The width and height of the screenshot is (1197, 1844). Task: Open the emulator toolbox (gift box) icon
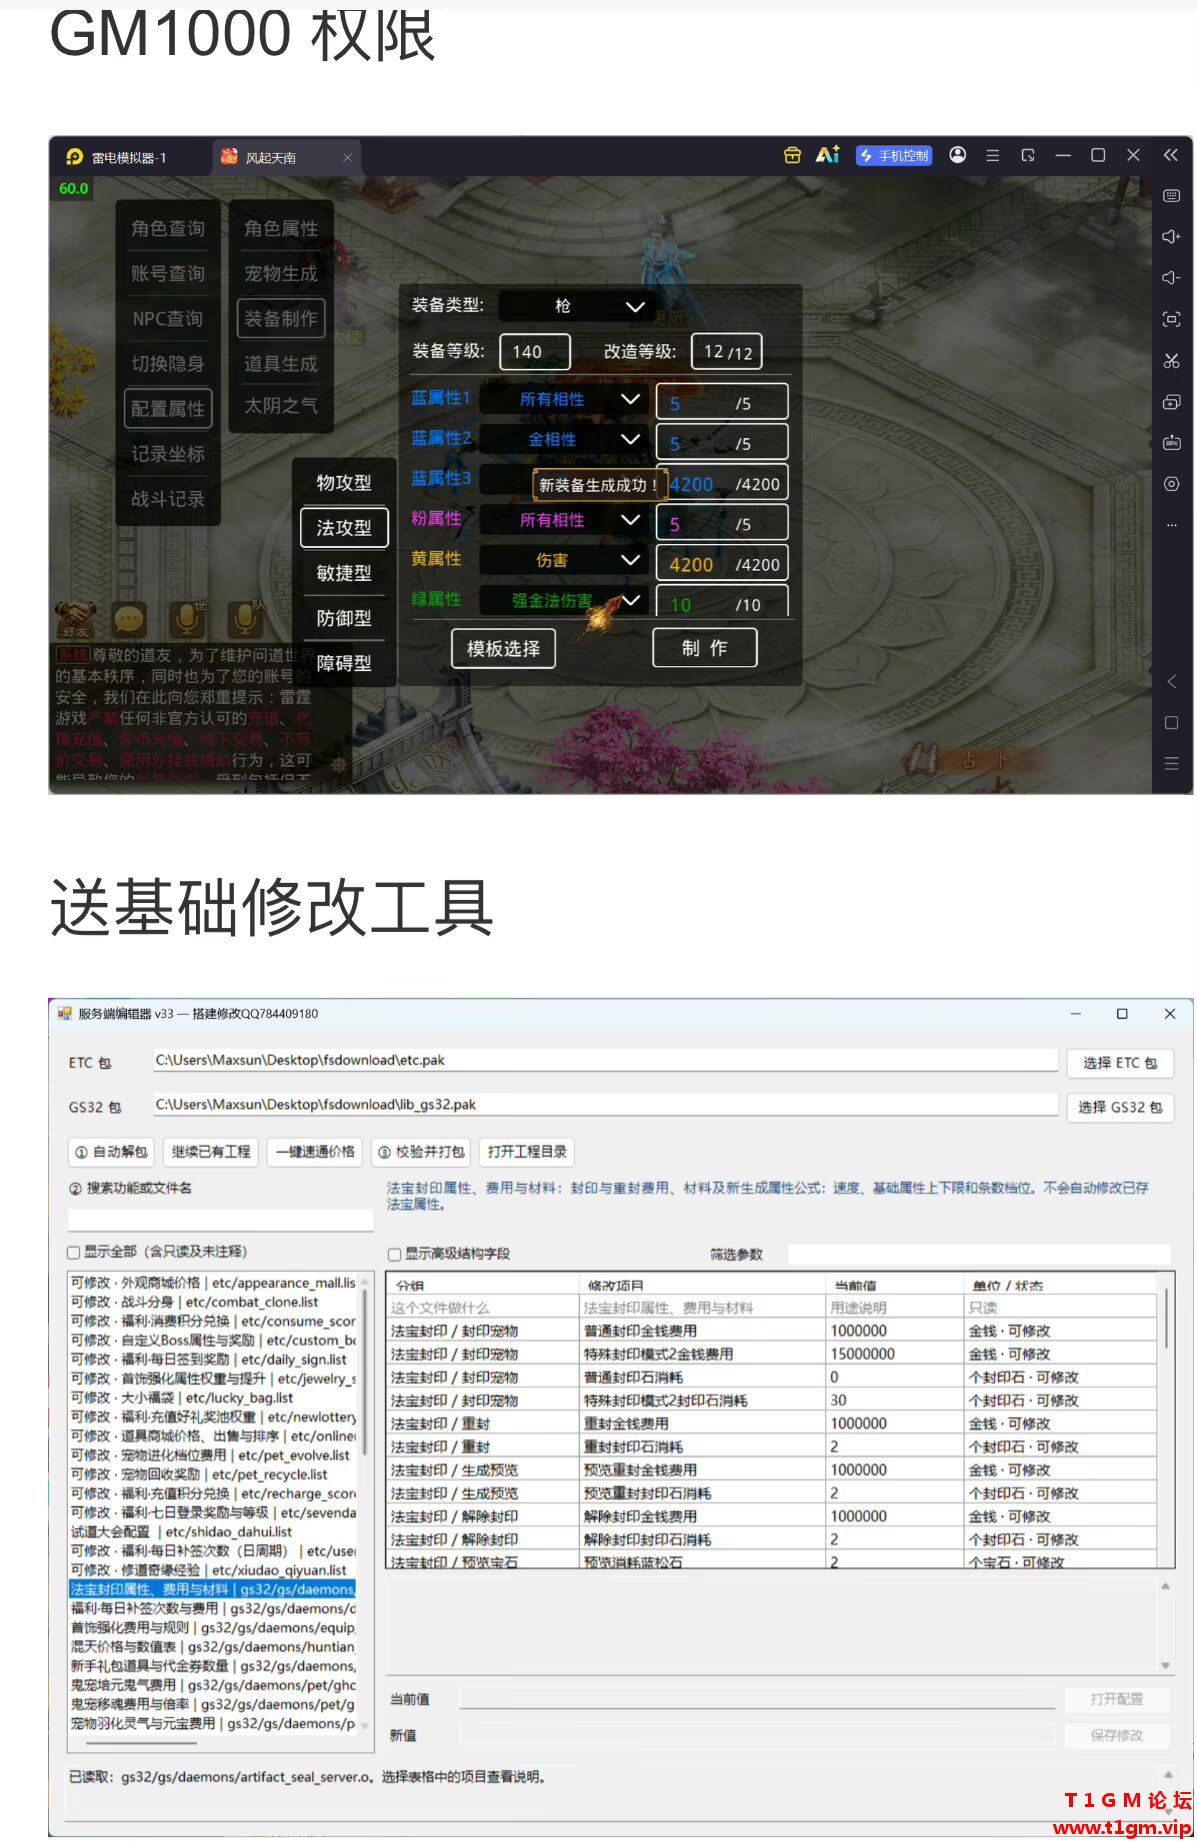(792, 155)
